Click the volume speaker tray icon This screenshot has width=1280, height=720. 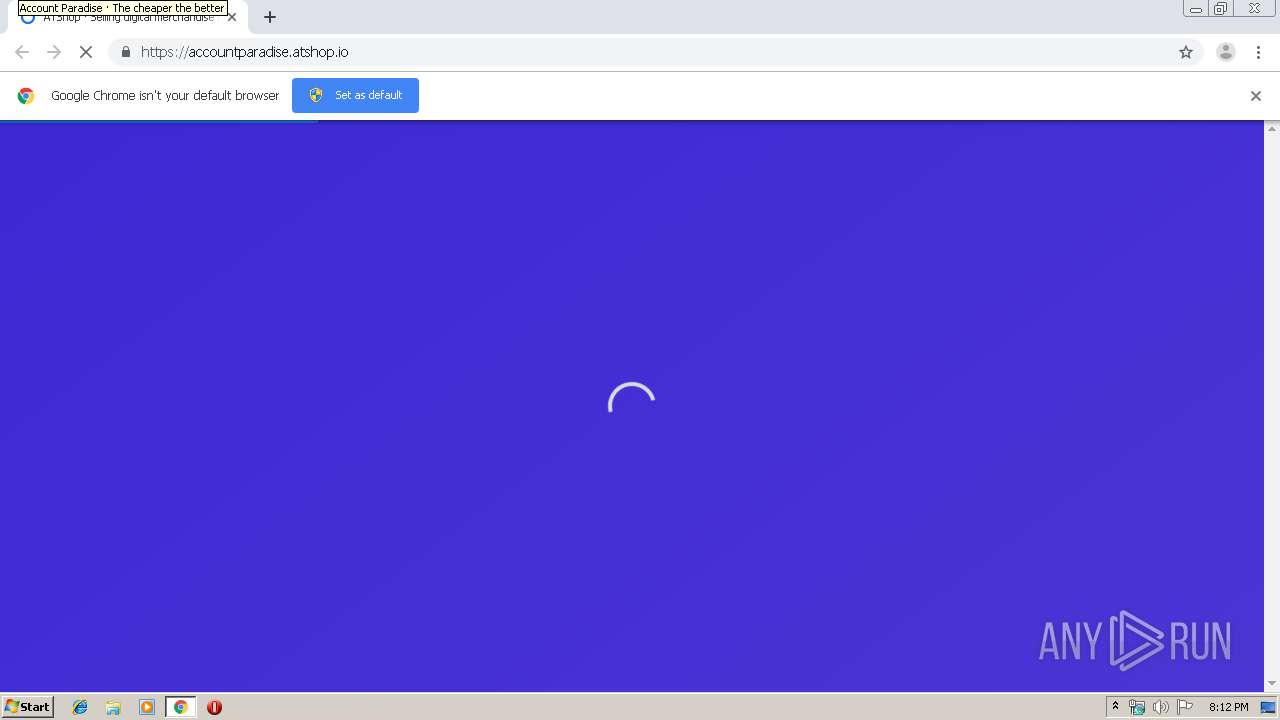(1160, 707)
